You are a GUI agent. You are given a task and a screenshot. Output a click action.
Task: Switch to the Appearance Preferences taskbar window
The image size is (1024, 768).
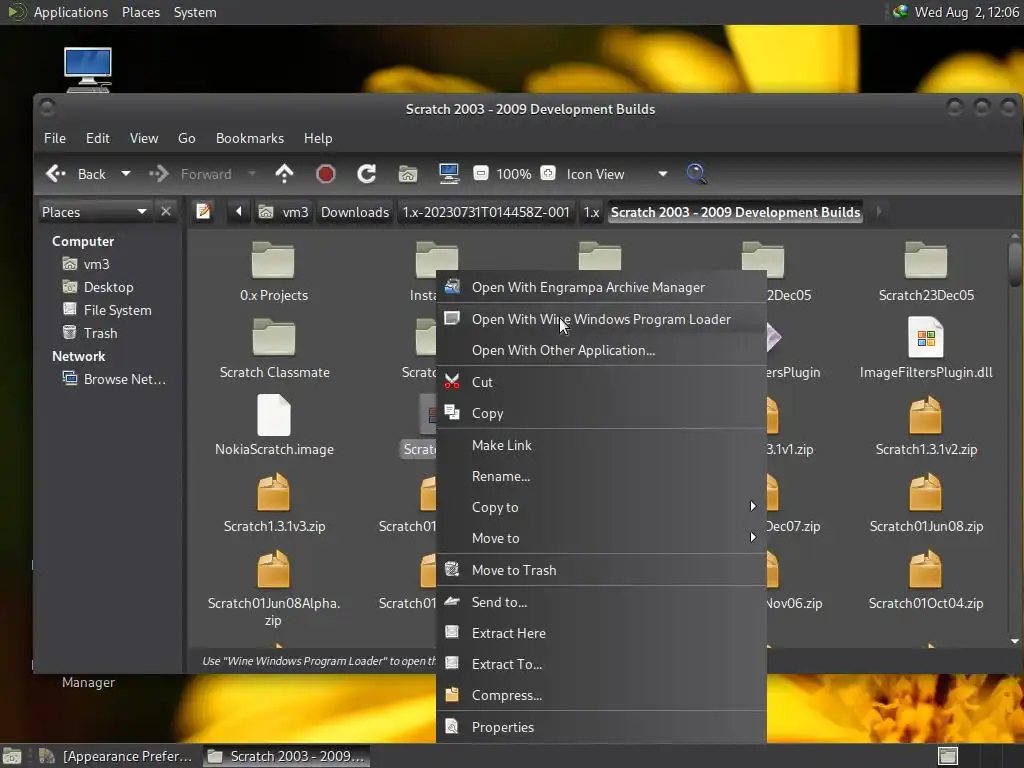point(116,756)
